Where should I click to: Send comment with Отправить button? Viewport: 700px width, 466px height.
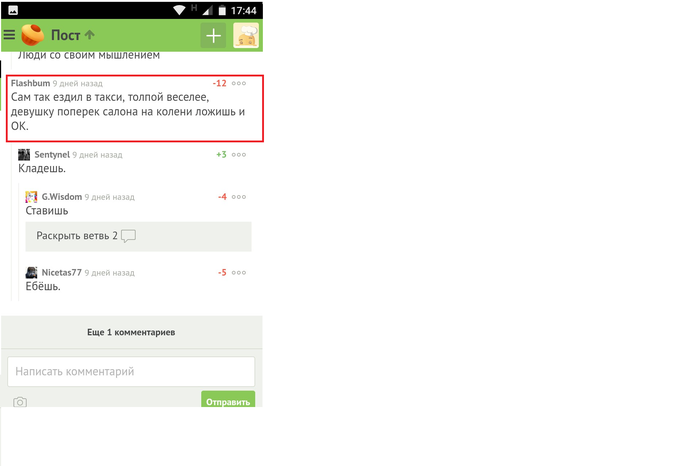pos(228,399)
